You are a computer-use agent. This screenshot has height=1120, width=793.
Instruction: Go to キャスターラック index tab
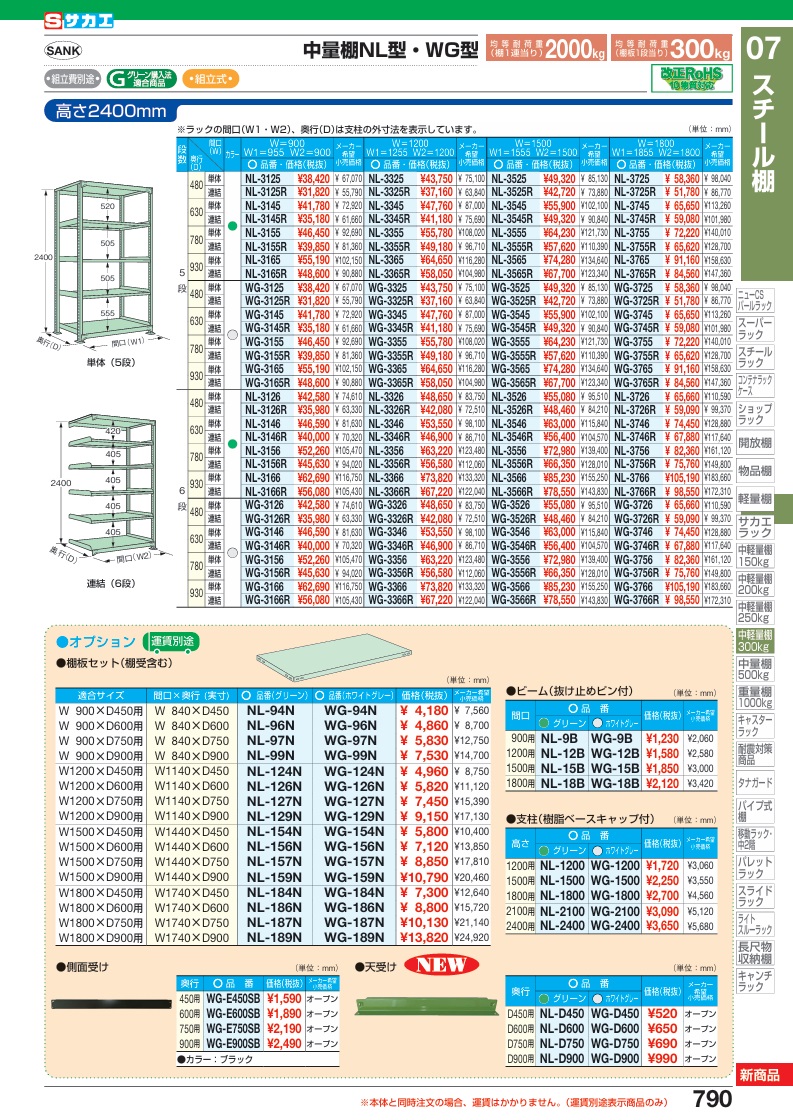pos(754,726)
